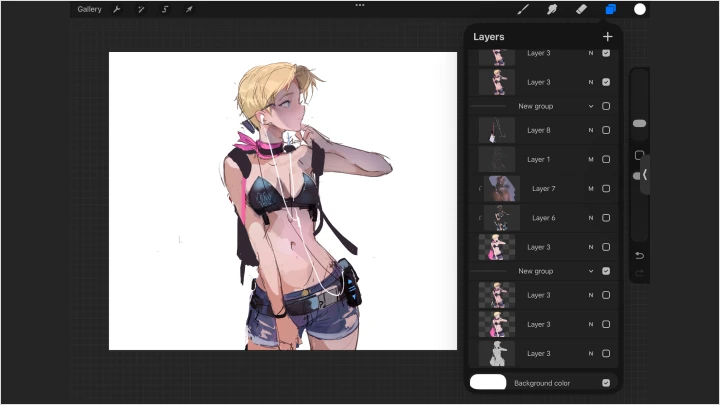Click the 'Layer 7' name
The height and width of the screenshot is (405, 720).
(x=544, y=188)
